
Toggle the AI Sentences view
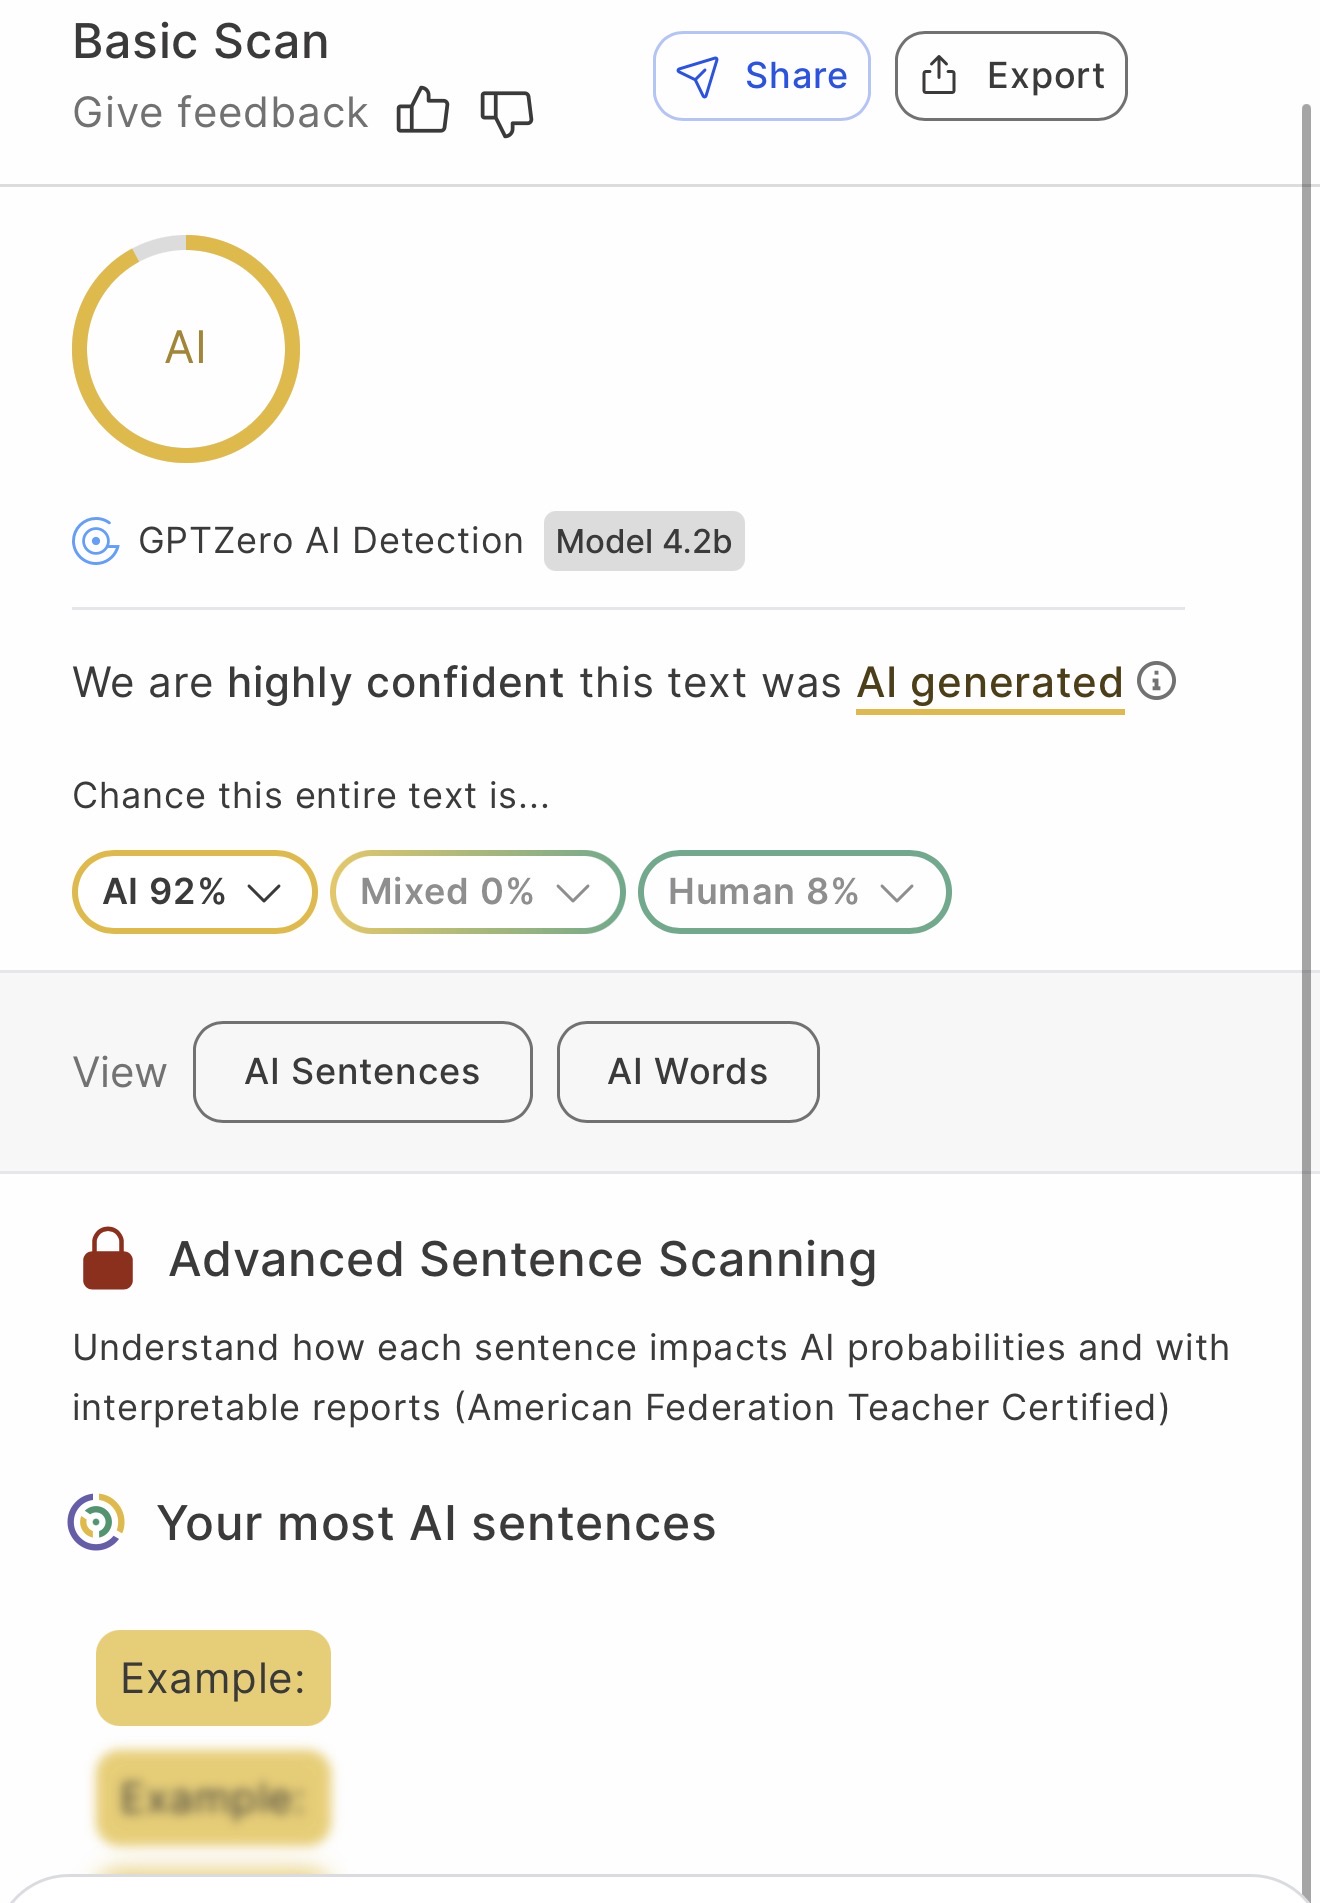[362, 1072]
